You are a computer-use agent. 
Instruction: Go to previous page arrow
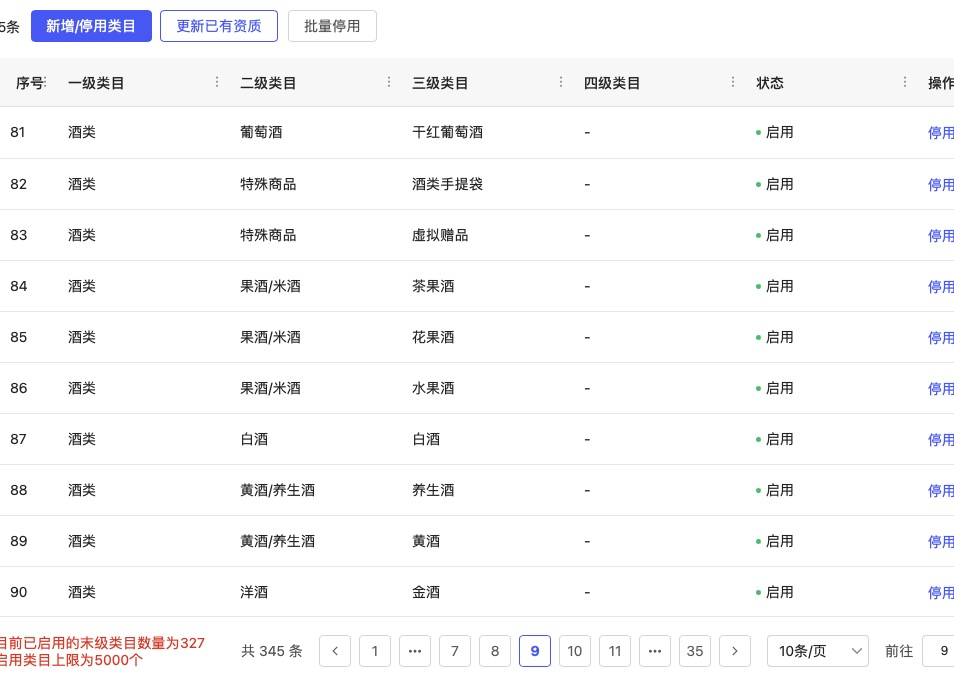point(335,651)
